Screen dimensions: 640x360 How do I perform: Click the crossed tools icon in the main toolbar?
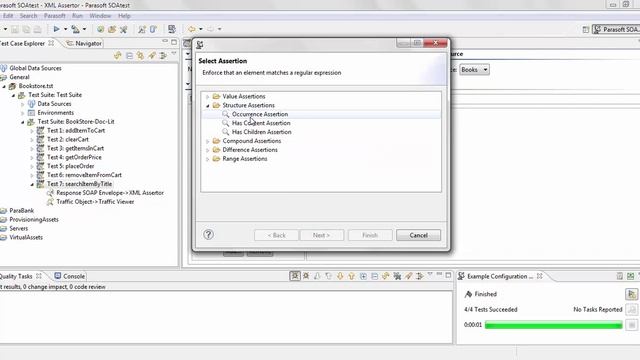[x=123, y=29]
